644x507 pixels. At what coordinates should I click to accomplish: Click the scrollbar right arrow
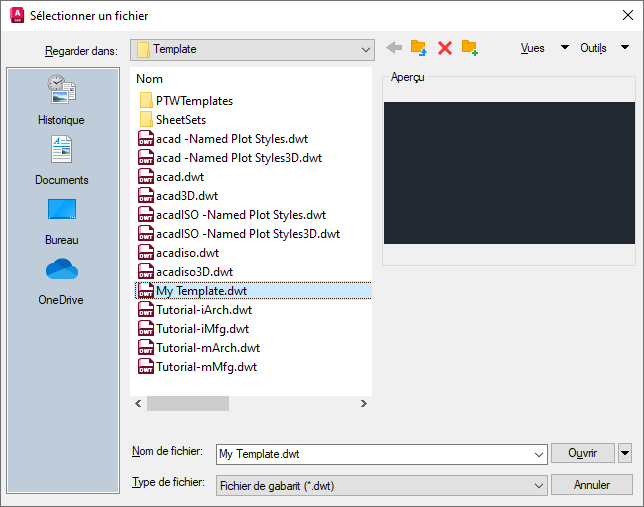click(363, 403)
